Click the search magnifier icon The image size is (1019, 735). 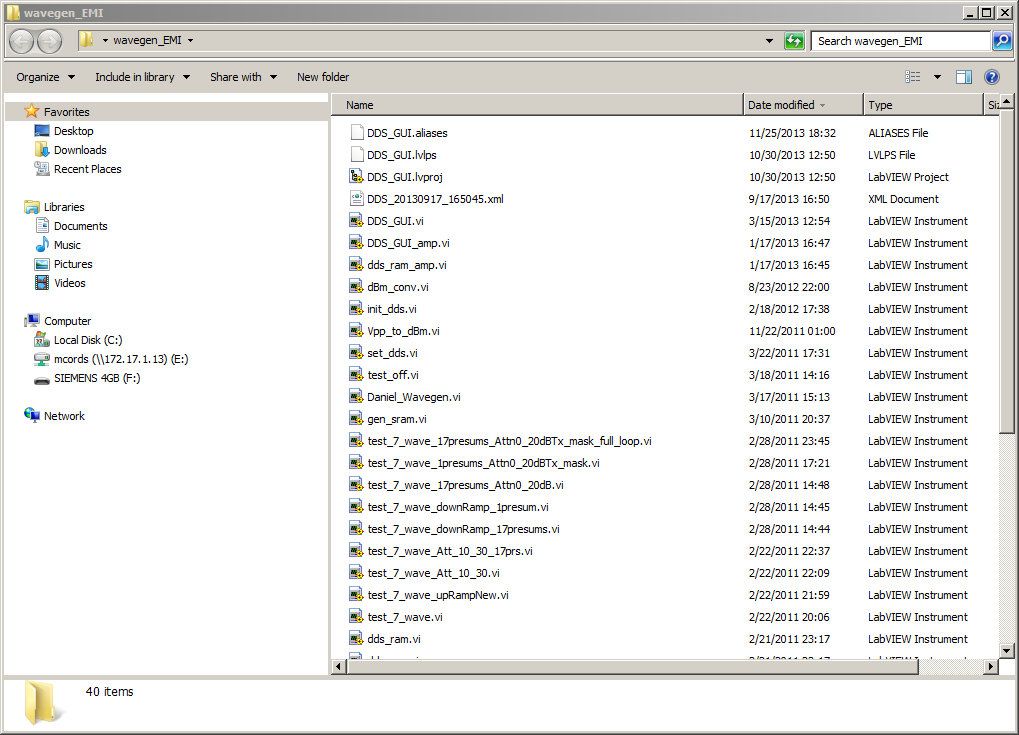point(1001,41)
